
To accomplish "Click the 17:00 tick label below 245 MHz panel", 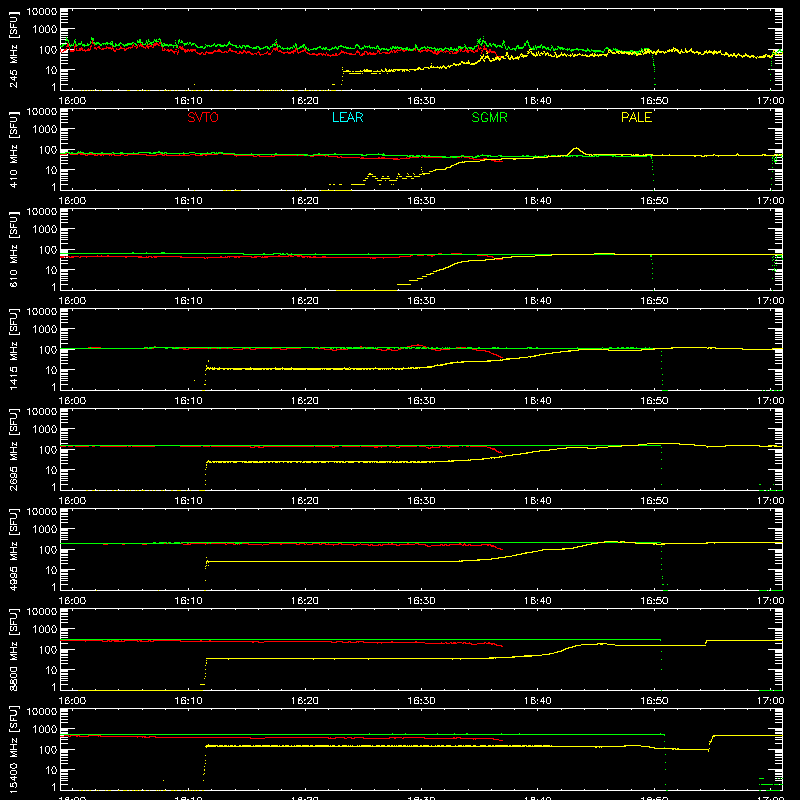I will tap(770, 101).
